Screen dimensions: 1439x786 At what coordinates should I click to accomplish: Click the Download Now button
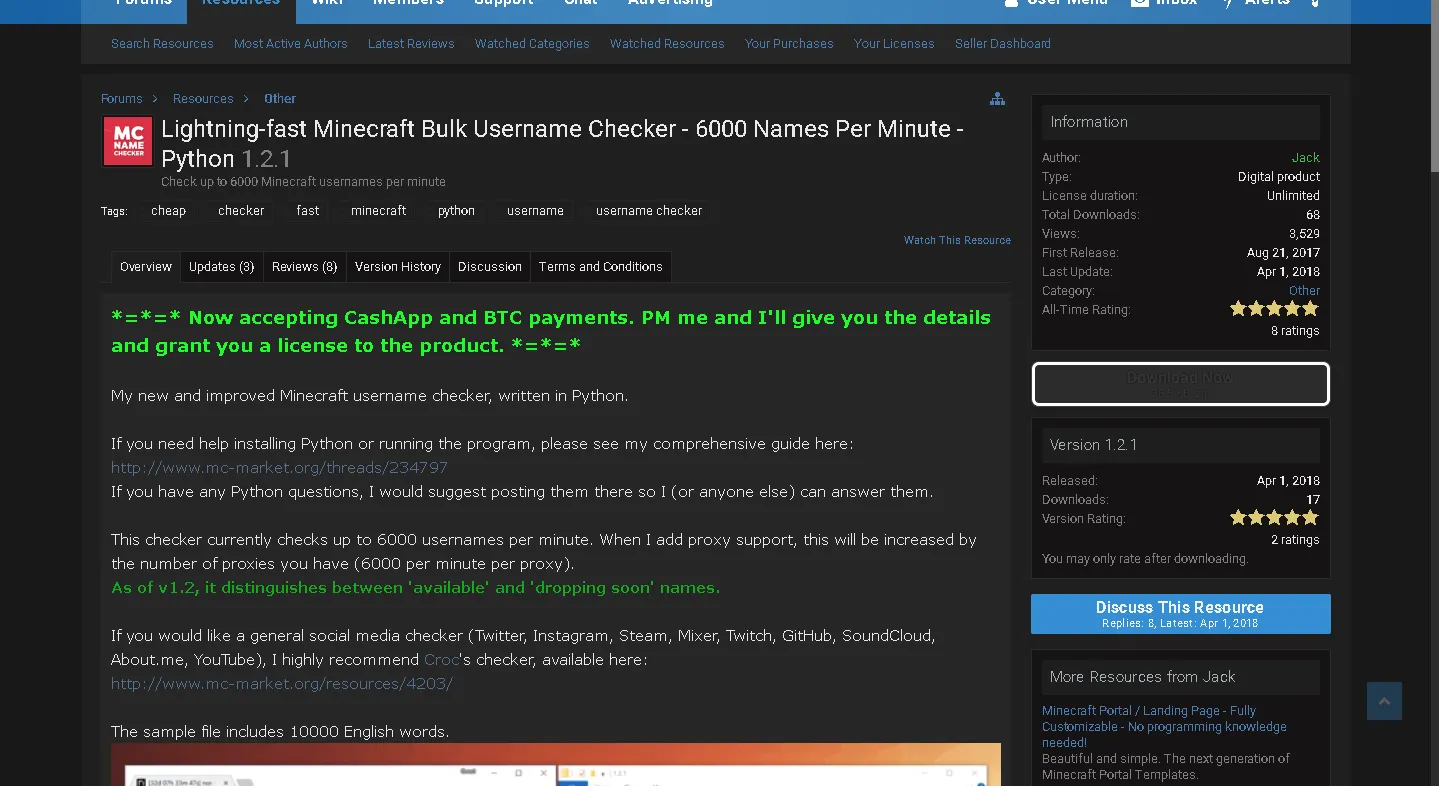[x=1180, y=384]
